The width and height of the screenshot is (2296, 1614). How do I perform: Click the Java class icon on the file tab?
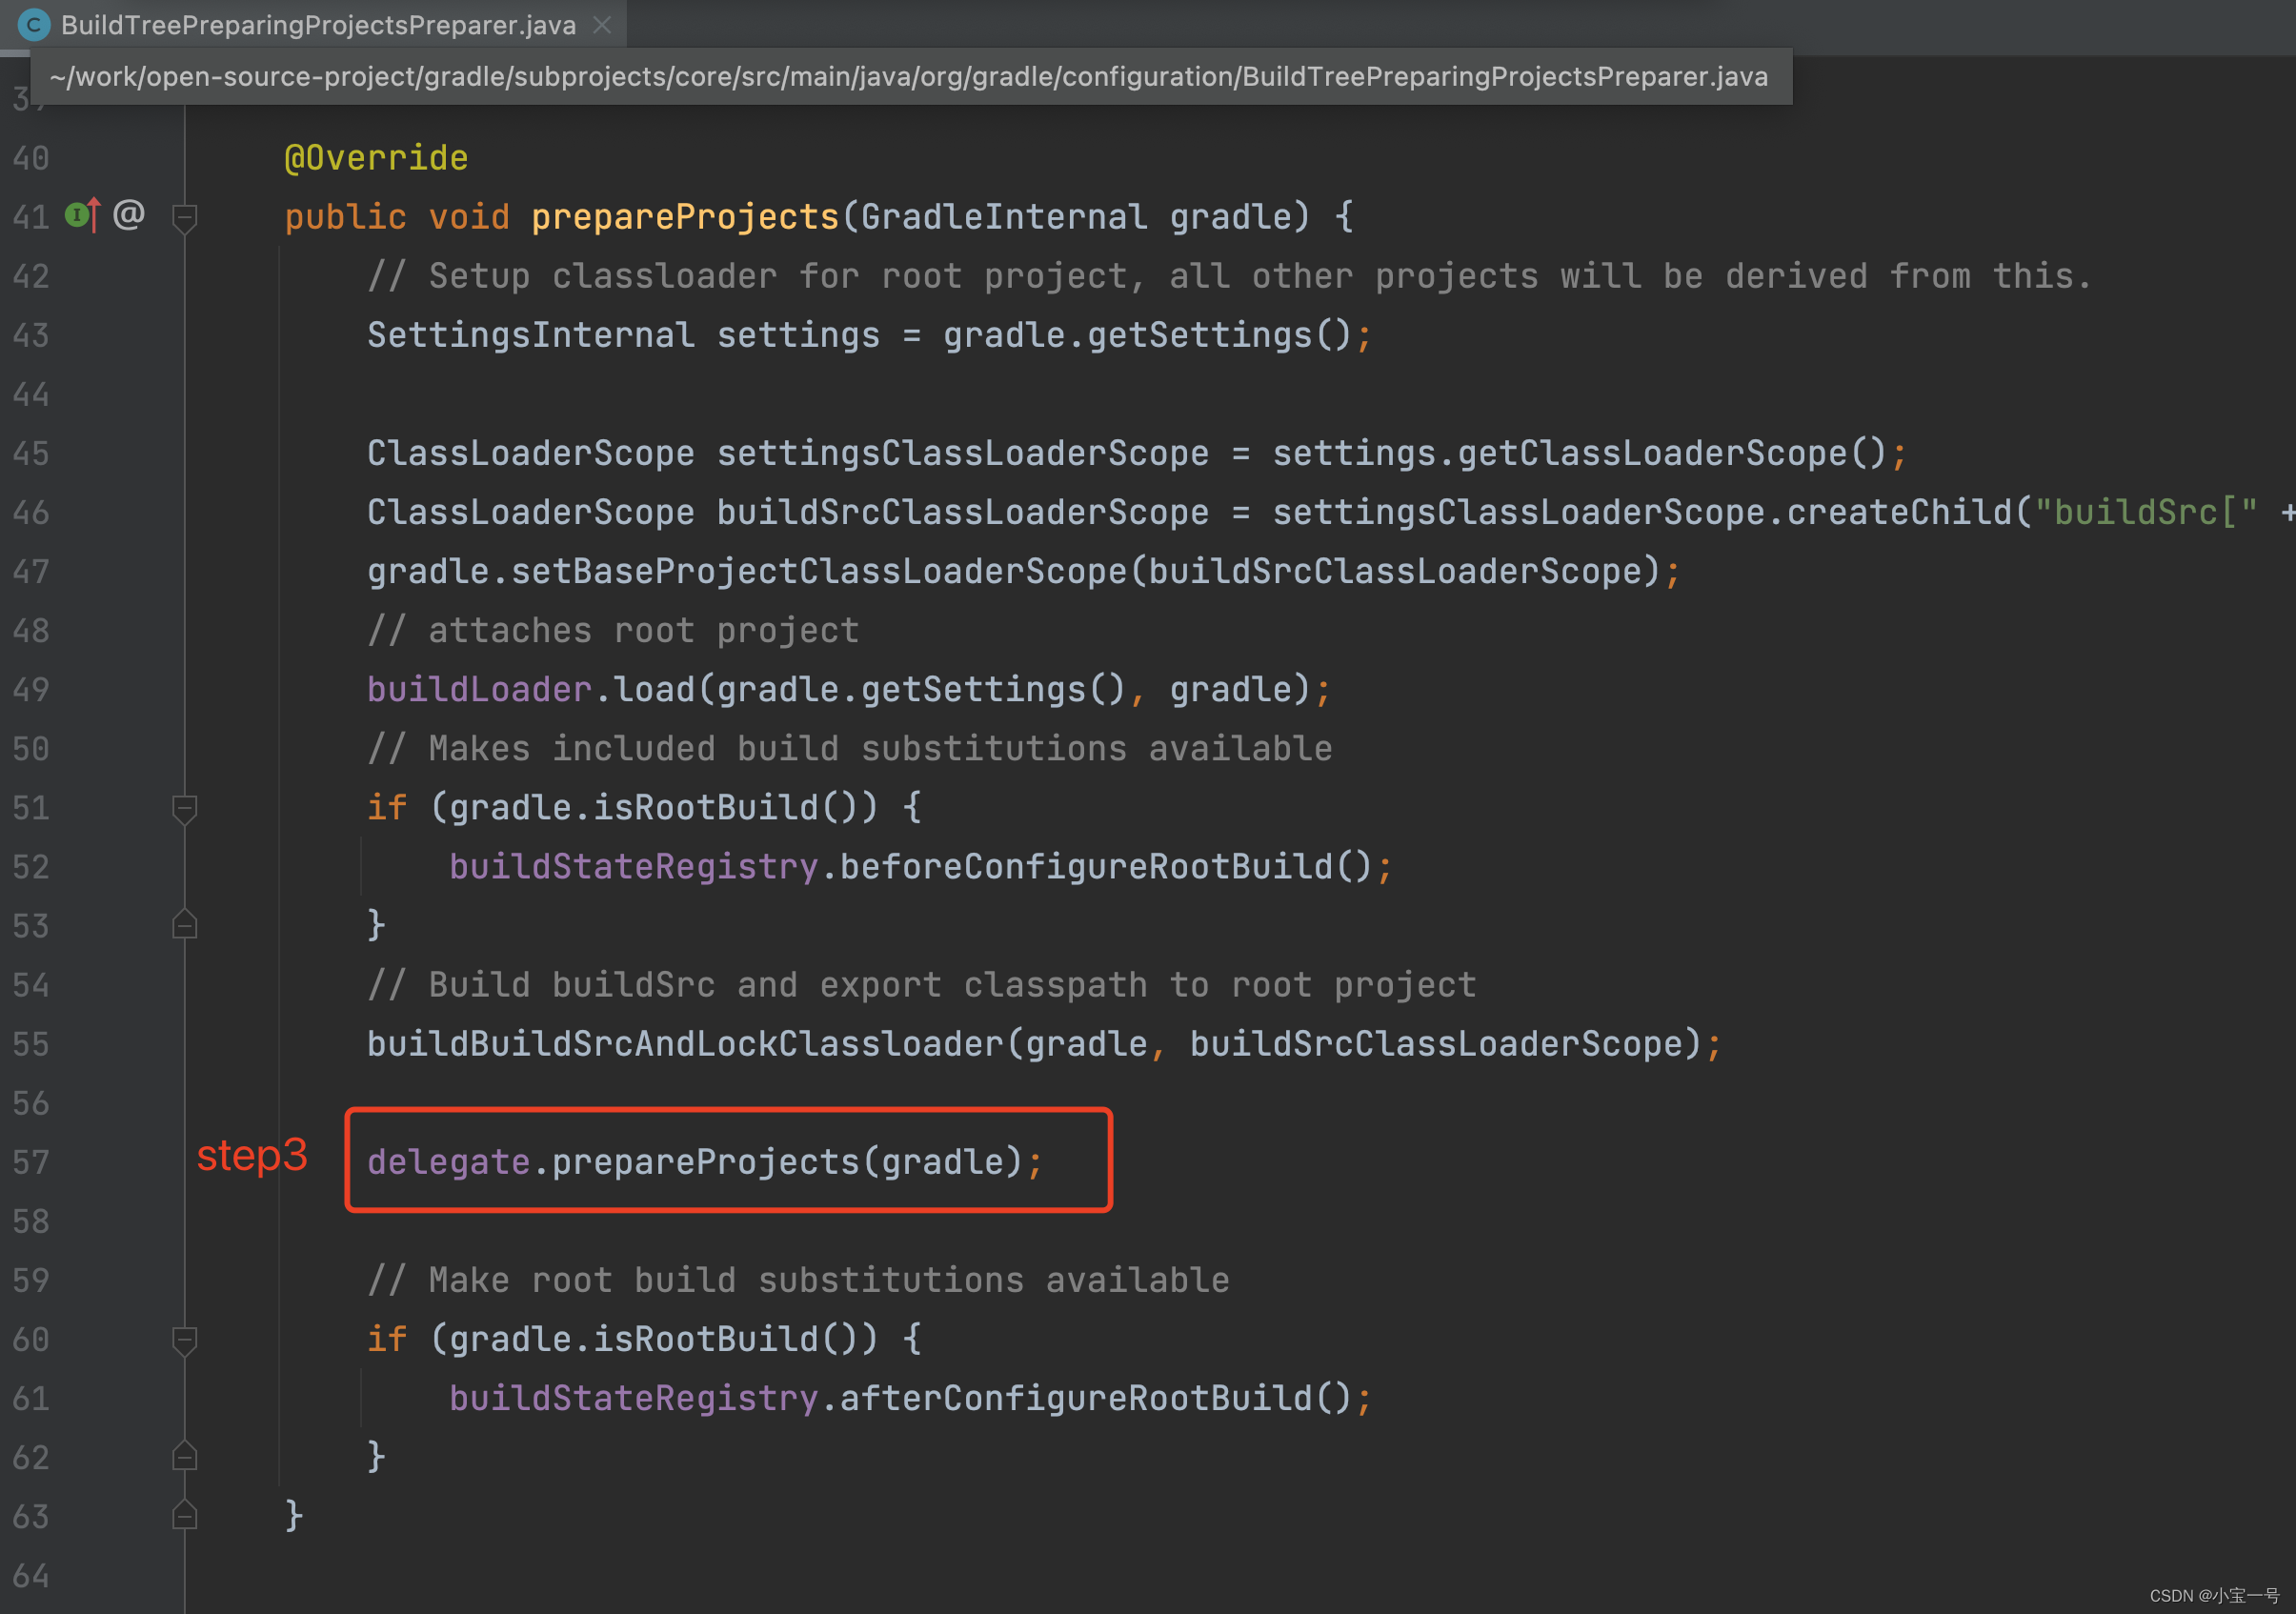coord(34,25)
